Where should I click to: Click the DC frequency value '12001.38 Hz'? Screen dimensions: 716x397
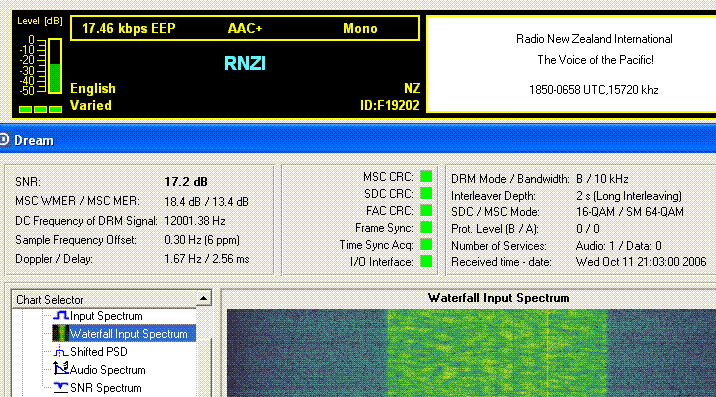coord(195,221)
